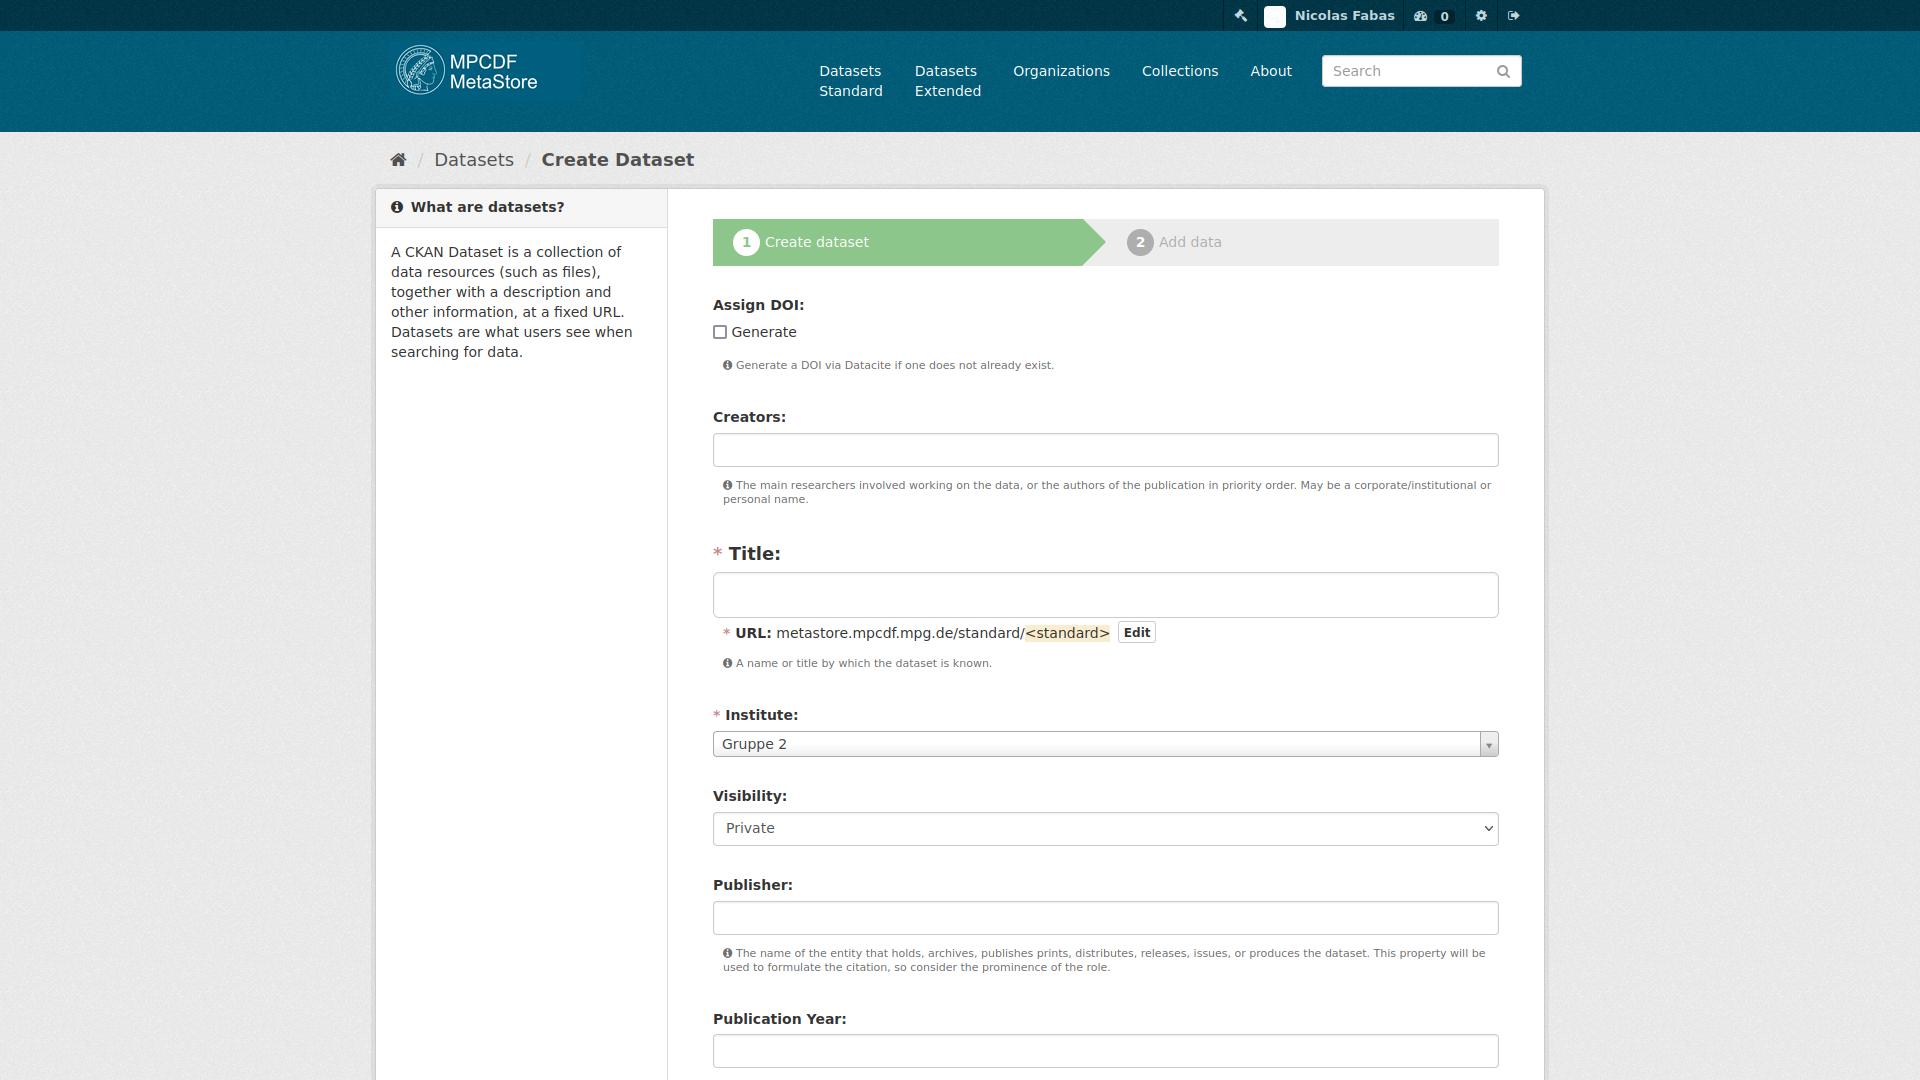Viewport: 1920px width, 1080px height.
Task: Click the home breadcrumb icon
Action: point(398,160)
